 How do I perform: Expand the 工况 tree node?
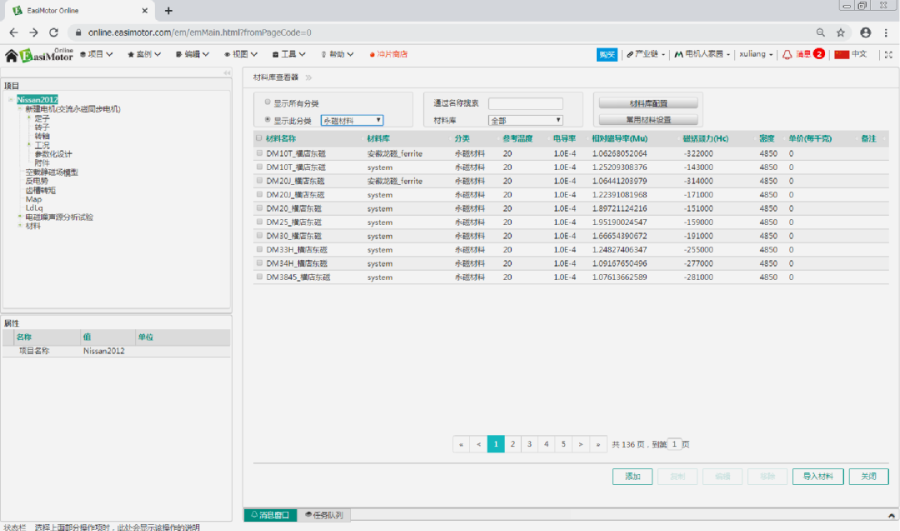pyautogui.click(x=29, y=145)
